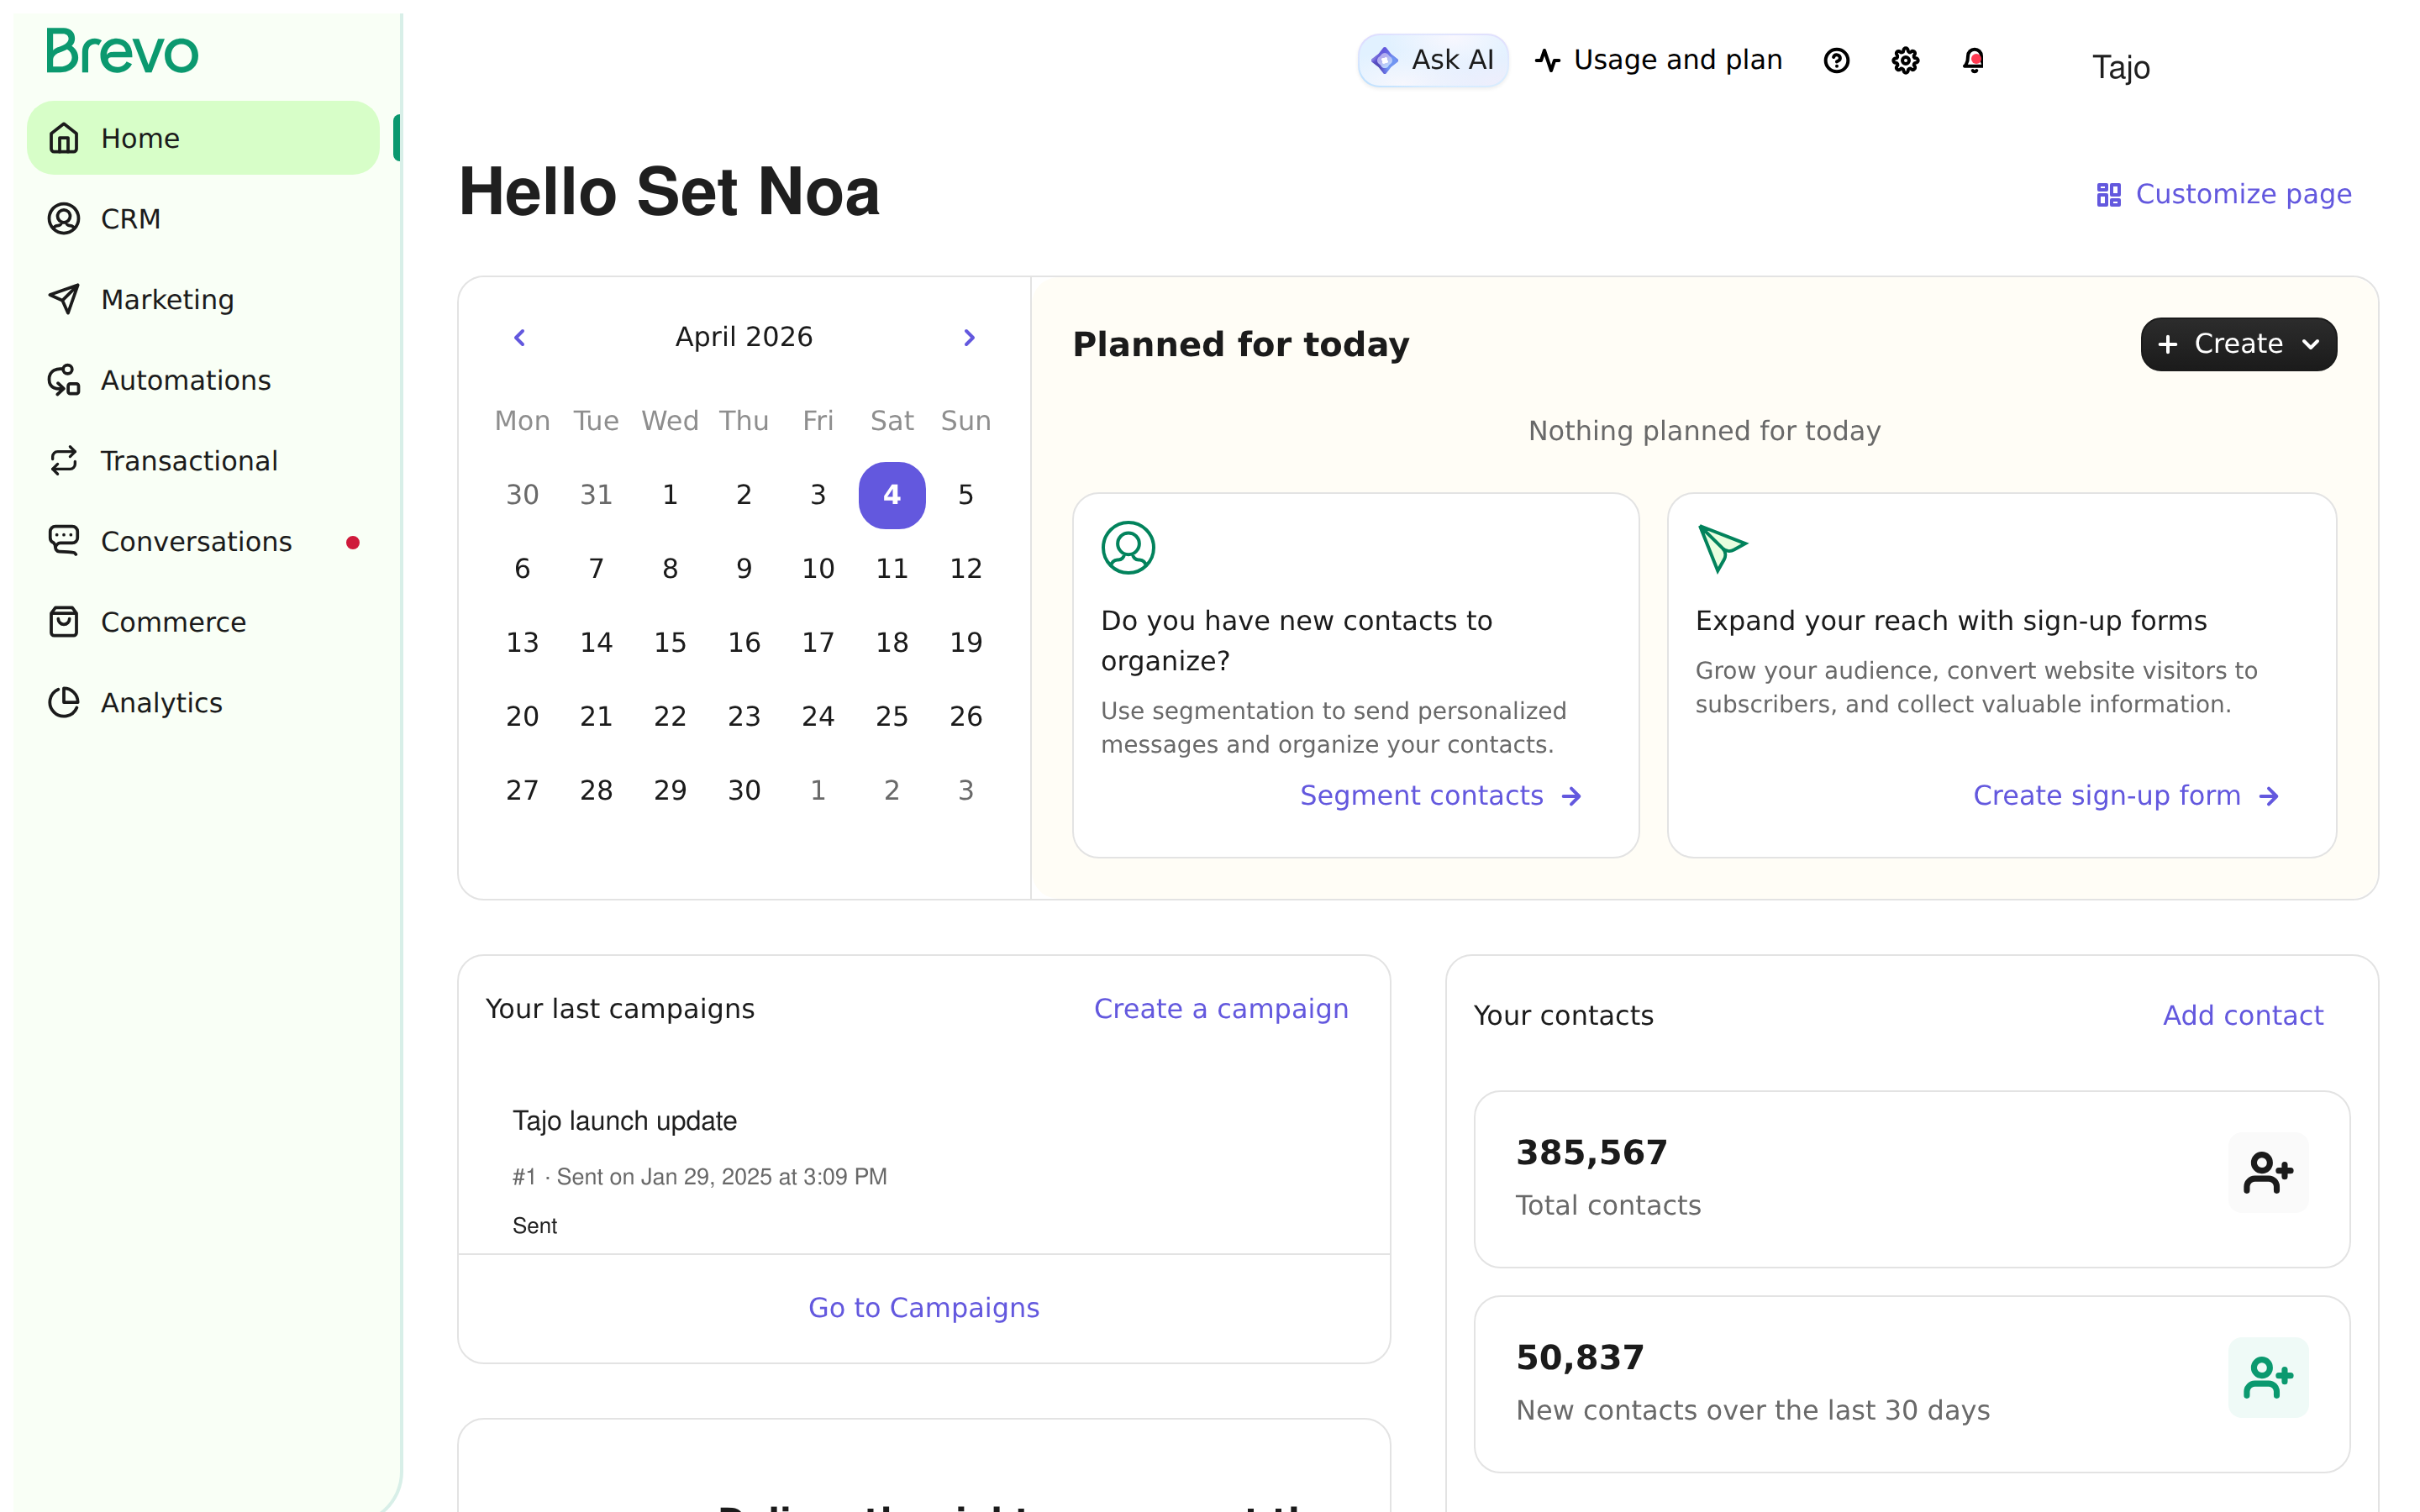Click the add-user icon beside Total contacts
The image size is (2420, 1512).
click(x=2268, y=1172)
